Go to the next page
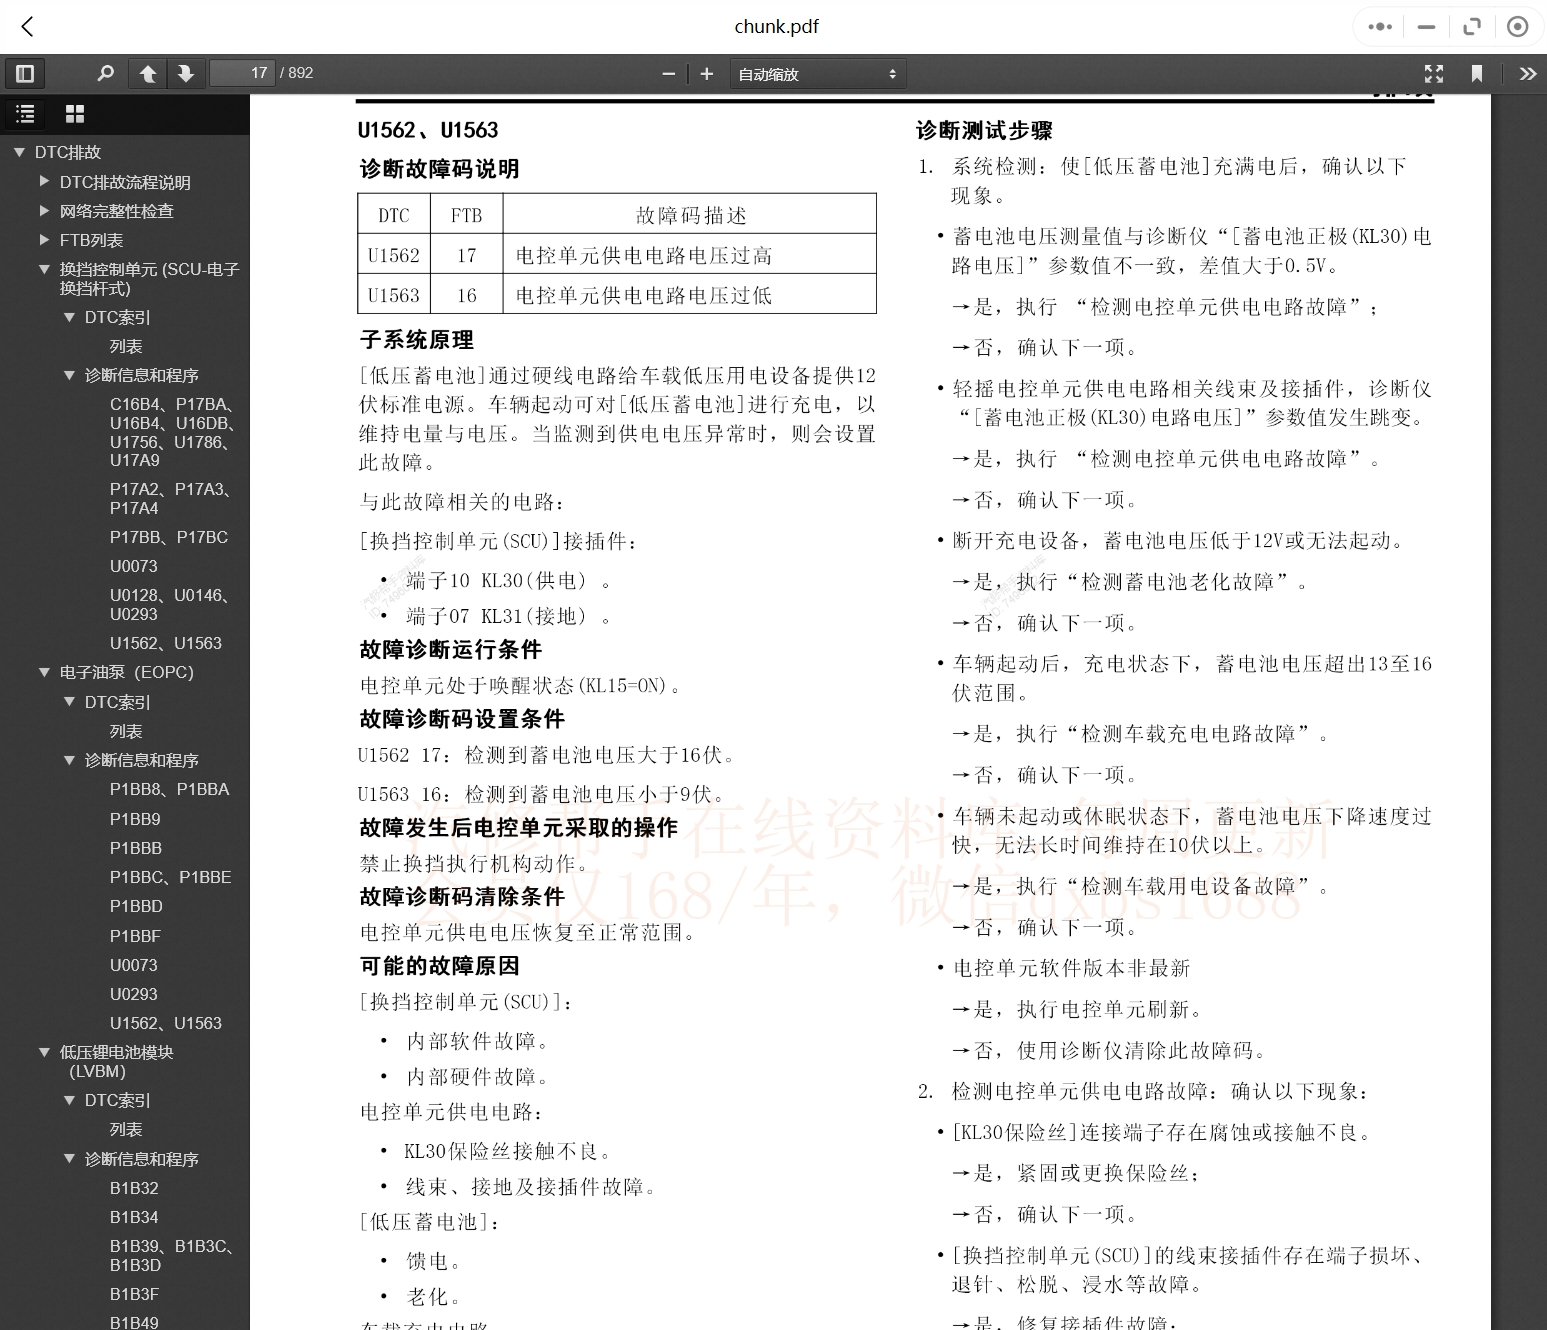This screenshot has width=1547, height=1330. 186,73
